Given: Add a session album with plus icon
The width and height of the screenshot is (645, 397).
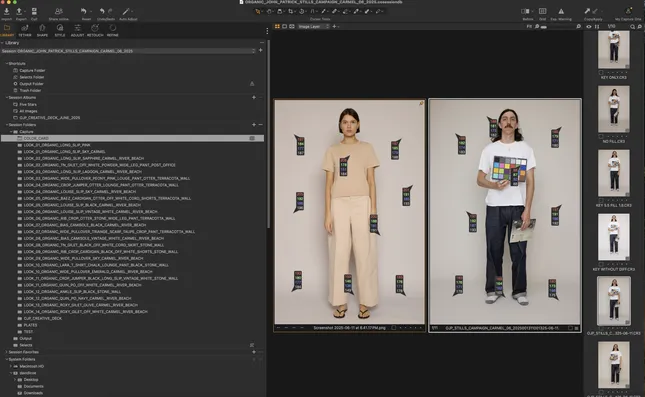Looking at the screenshot, I should click(x=254, y=98).
